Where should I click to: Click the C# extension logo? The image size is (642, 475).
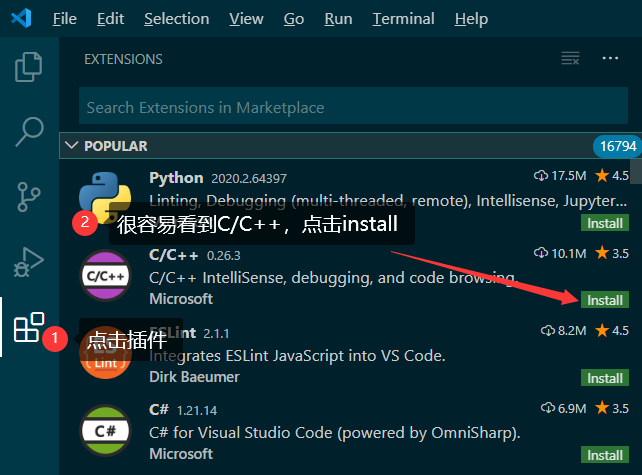point(105,431)
